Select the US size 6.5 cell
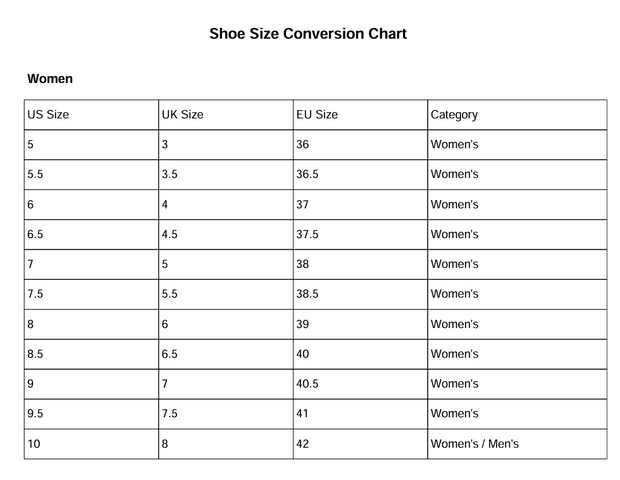620x480 pixels. [36, 235]
